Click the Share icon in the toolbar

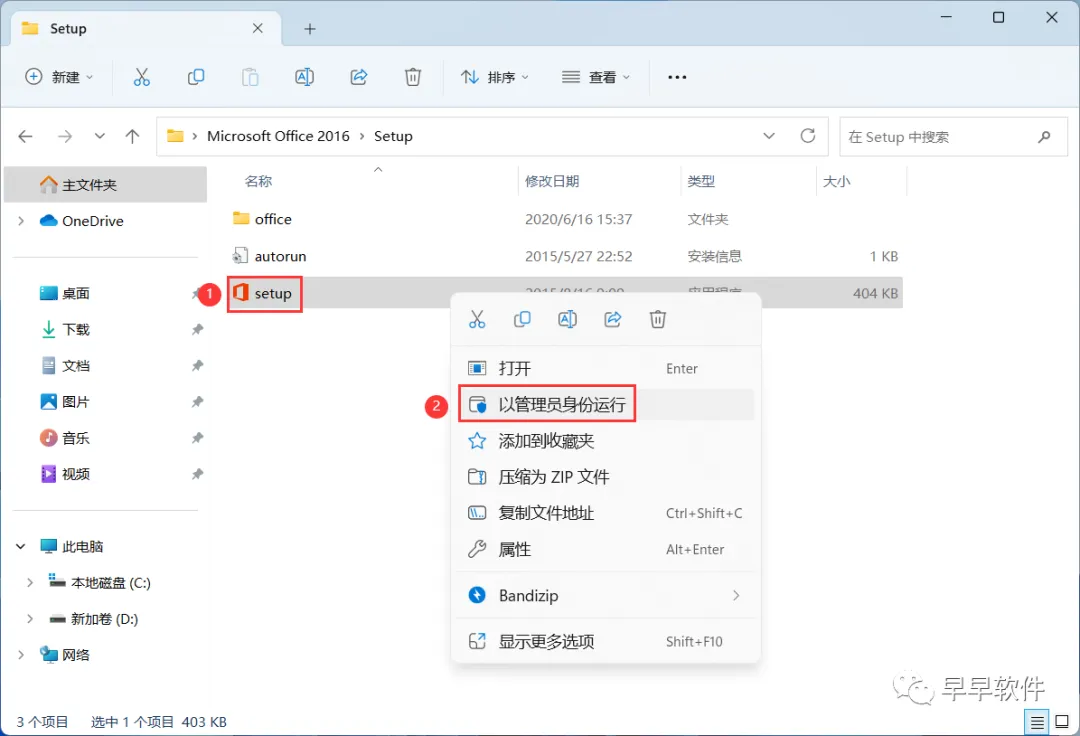359,77
